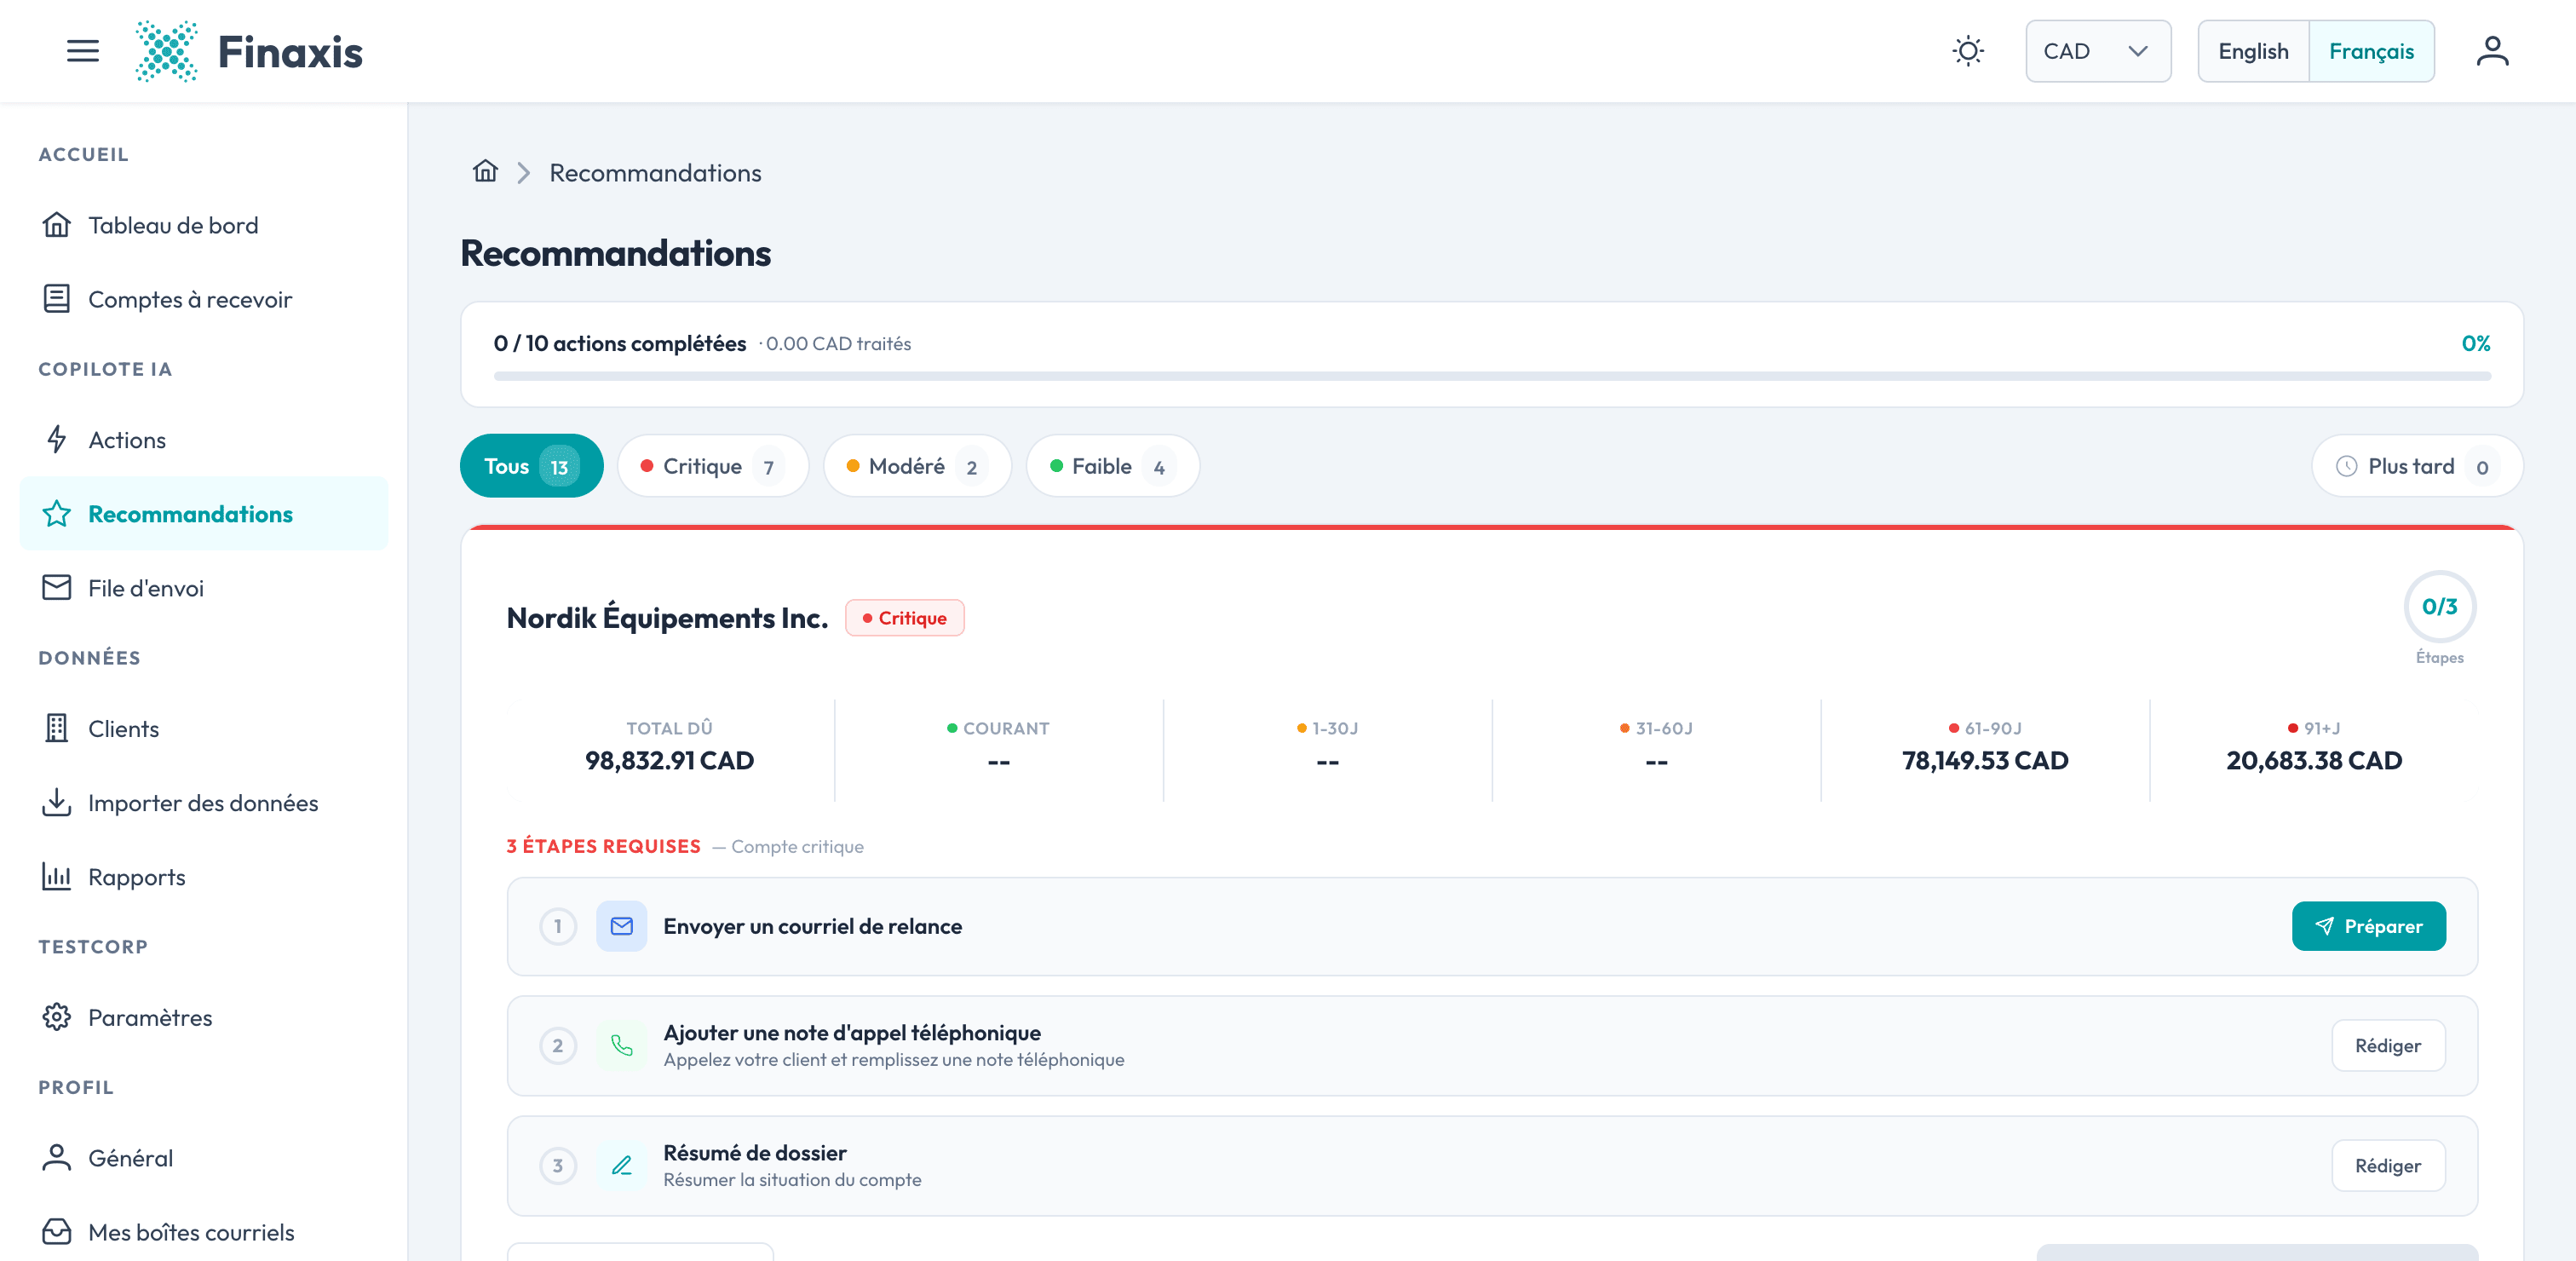2576x1261 pixels.
Task: Select the Français language option
Action: (2371, 51)
